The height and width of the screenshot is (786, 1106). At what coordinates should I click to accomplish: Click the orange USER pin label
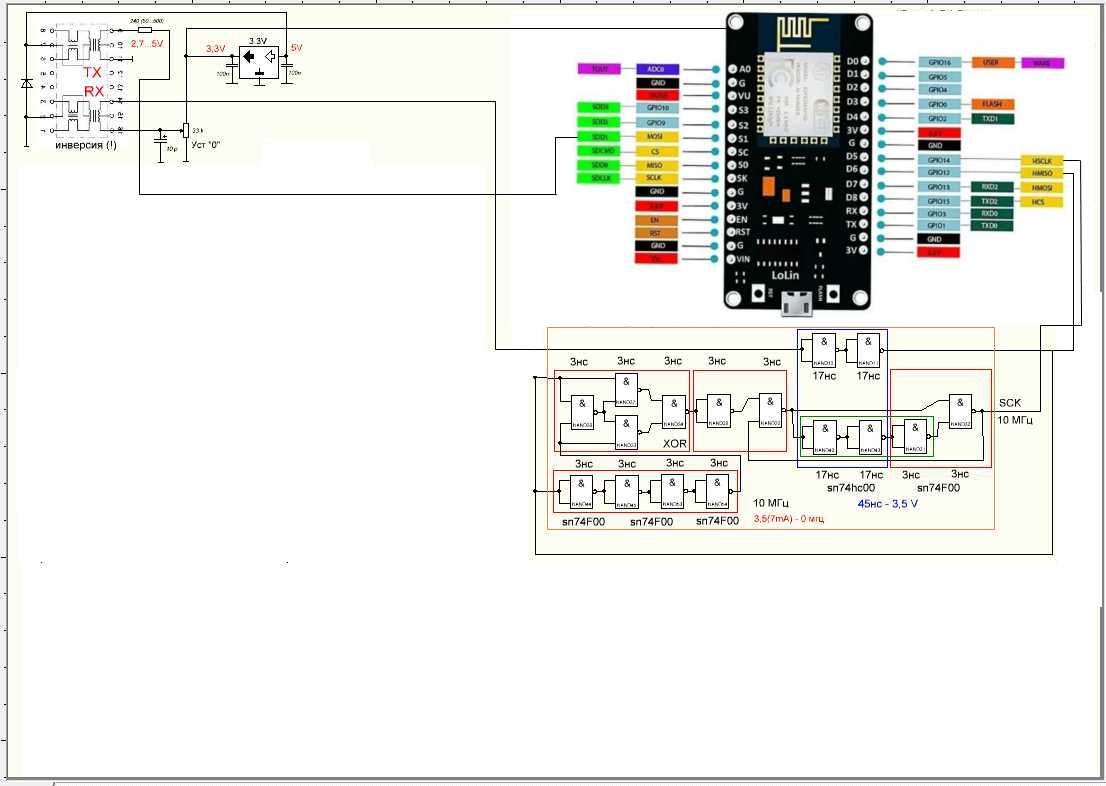[991, 62]
